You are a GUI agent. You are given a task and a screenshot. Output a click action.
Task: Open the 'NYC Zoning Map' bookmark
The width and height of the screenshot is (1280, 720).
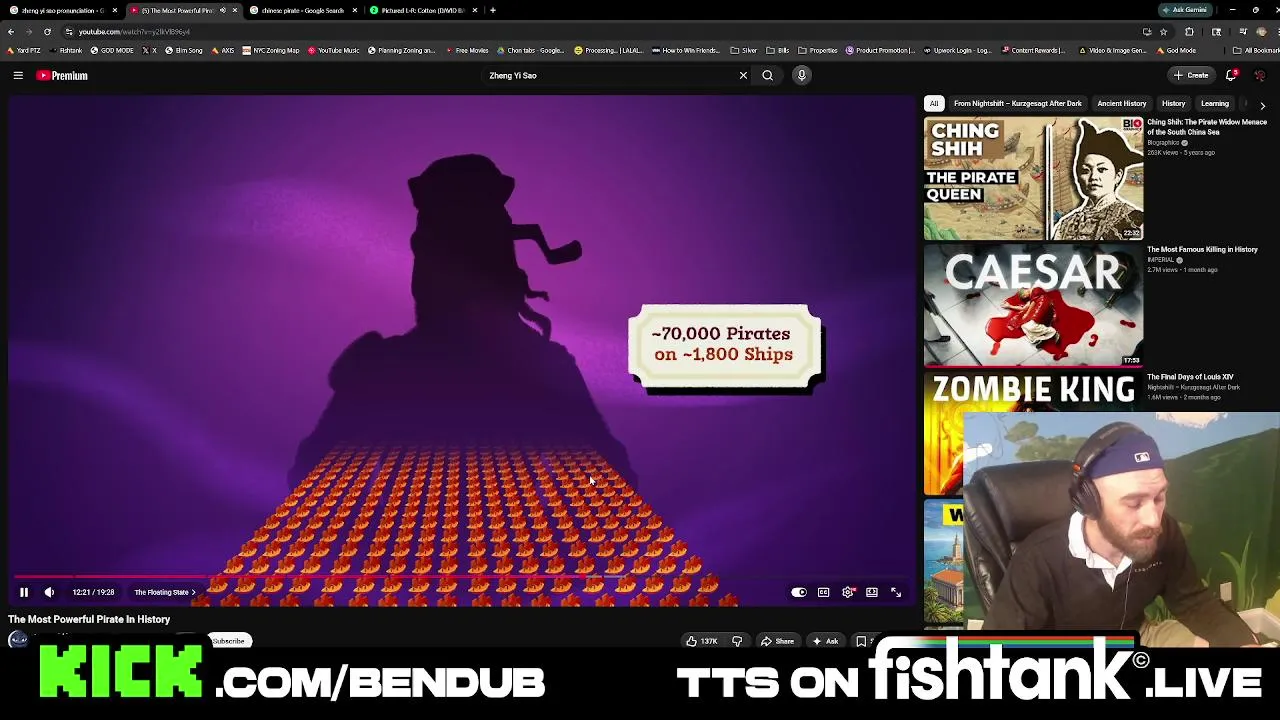(x=270, y=50)
